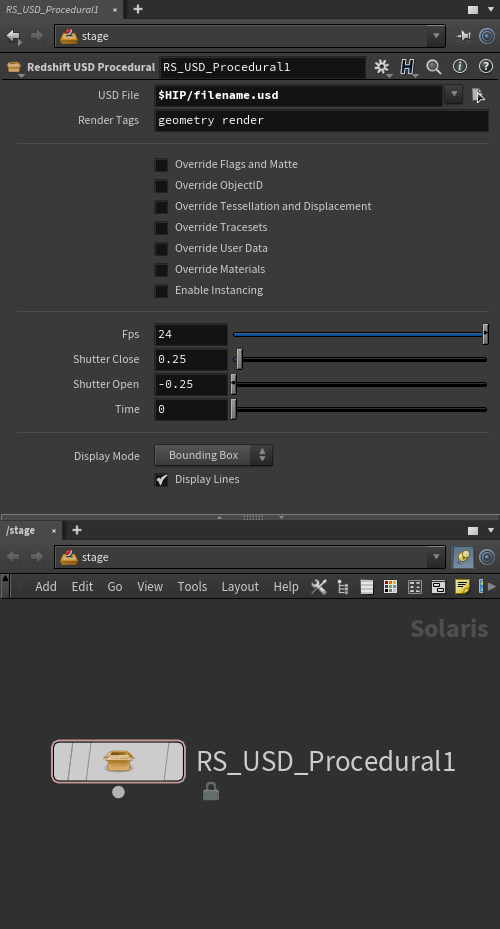The height and width of the screenshot is (929, 500).
Task: Select the RS_USD_Procedural1 node box icon
Action: coord(118,761)
